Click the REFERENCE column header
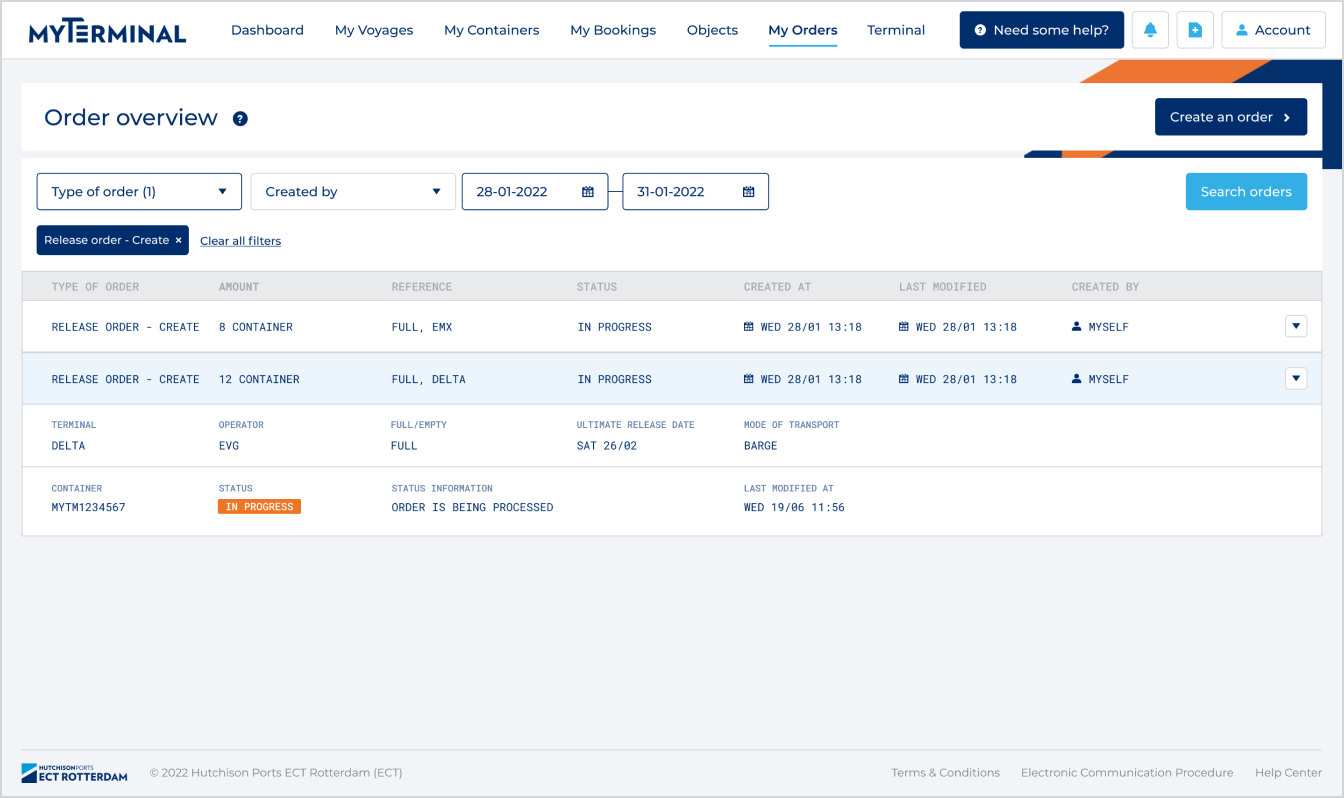This screenshot has height=798, width=1344. point(422,287)
